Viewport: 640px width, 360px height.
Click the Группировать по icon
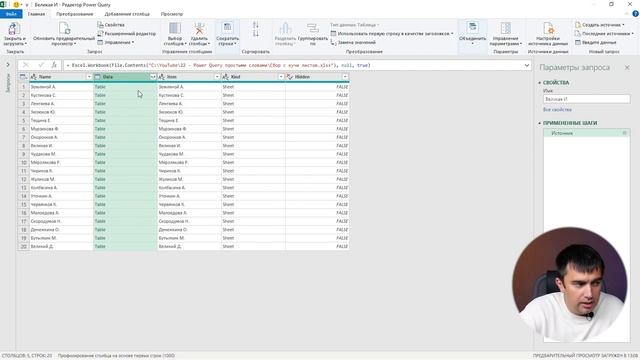coord(313,28)
